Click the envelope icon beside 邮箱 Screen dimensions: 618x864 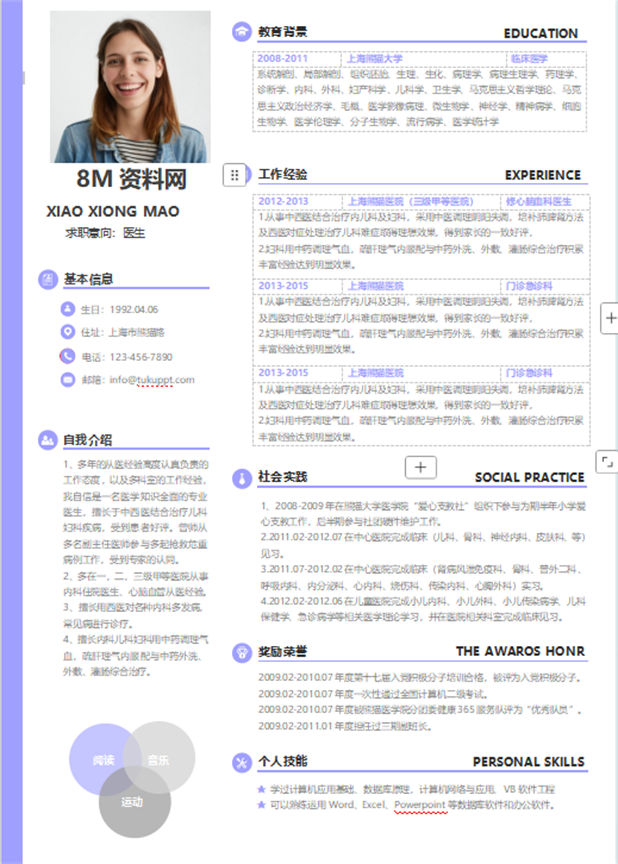pos(67,380)
